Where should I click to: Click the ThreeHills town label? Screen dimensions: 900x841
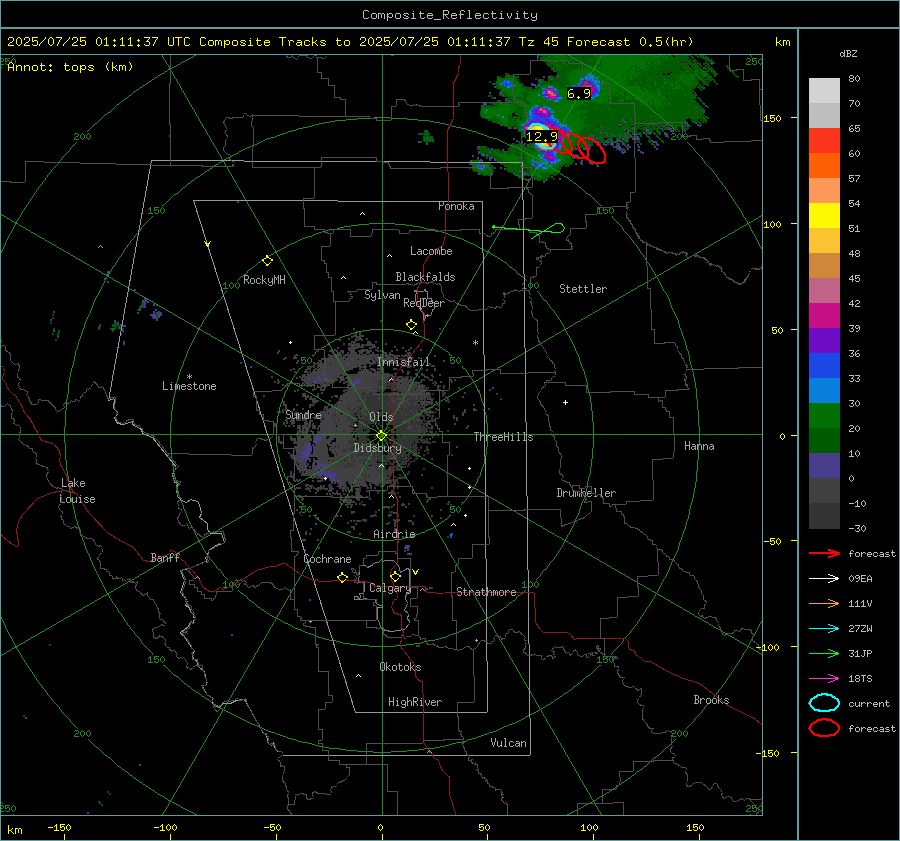503,437
